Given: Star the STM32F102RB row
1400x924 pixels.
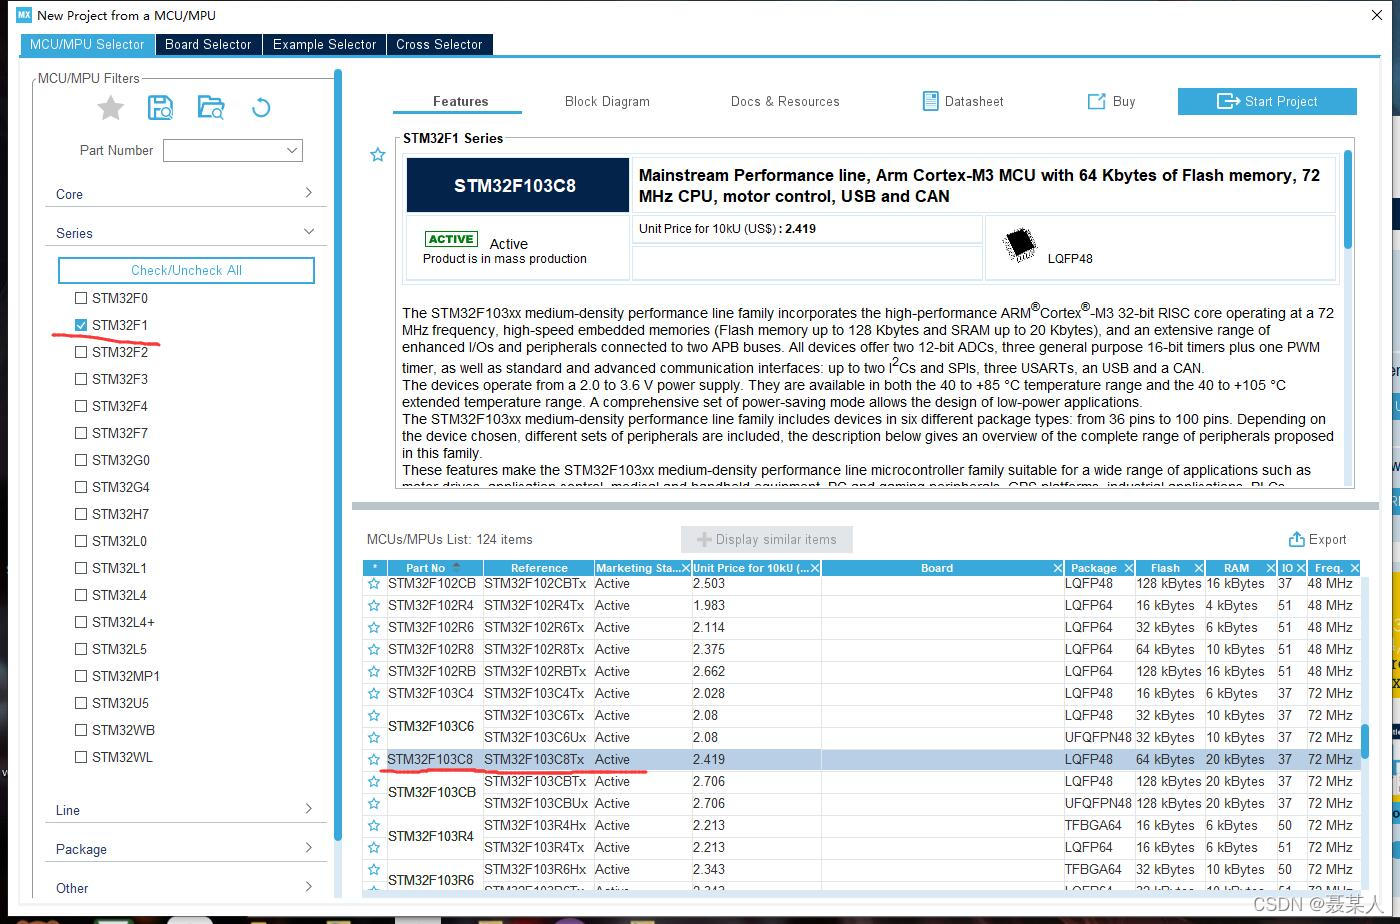Looking at the screenshot, I should (x=374, y=671).
